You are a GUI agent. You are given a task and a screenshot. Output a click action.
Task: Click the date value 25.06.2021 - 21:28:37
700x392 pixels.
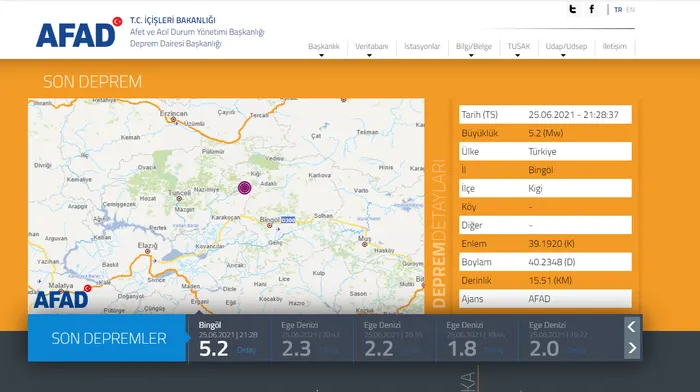coord(573,115)
